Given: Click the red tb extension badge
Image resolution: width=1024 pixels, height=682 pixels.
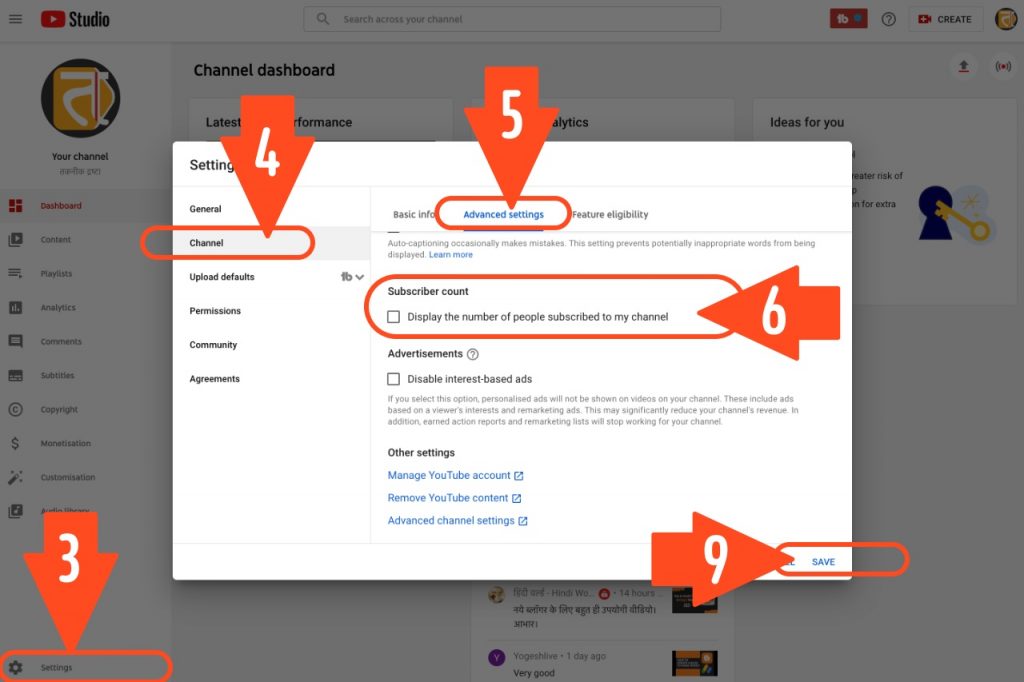Looking at the screenshot, I should click(848, 19).
